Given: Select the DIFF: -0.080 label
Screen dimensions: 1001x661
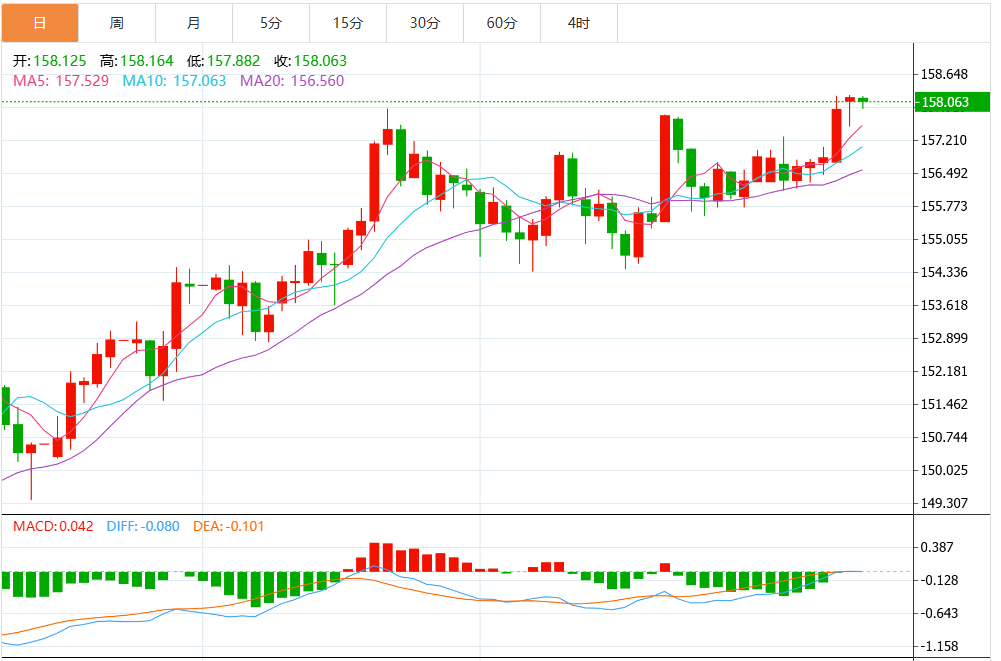Looking at the screenshot, I should 142,526.
